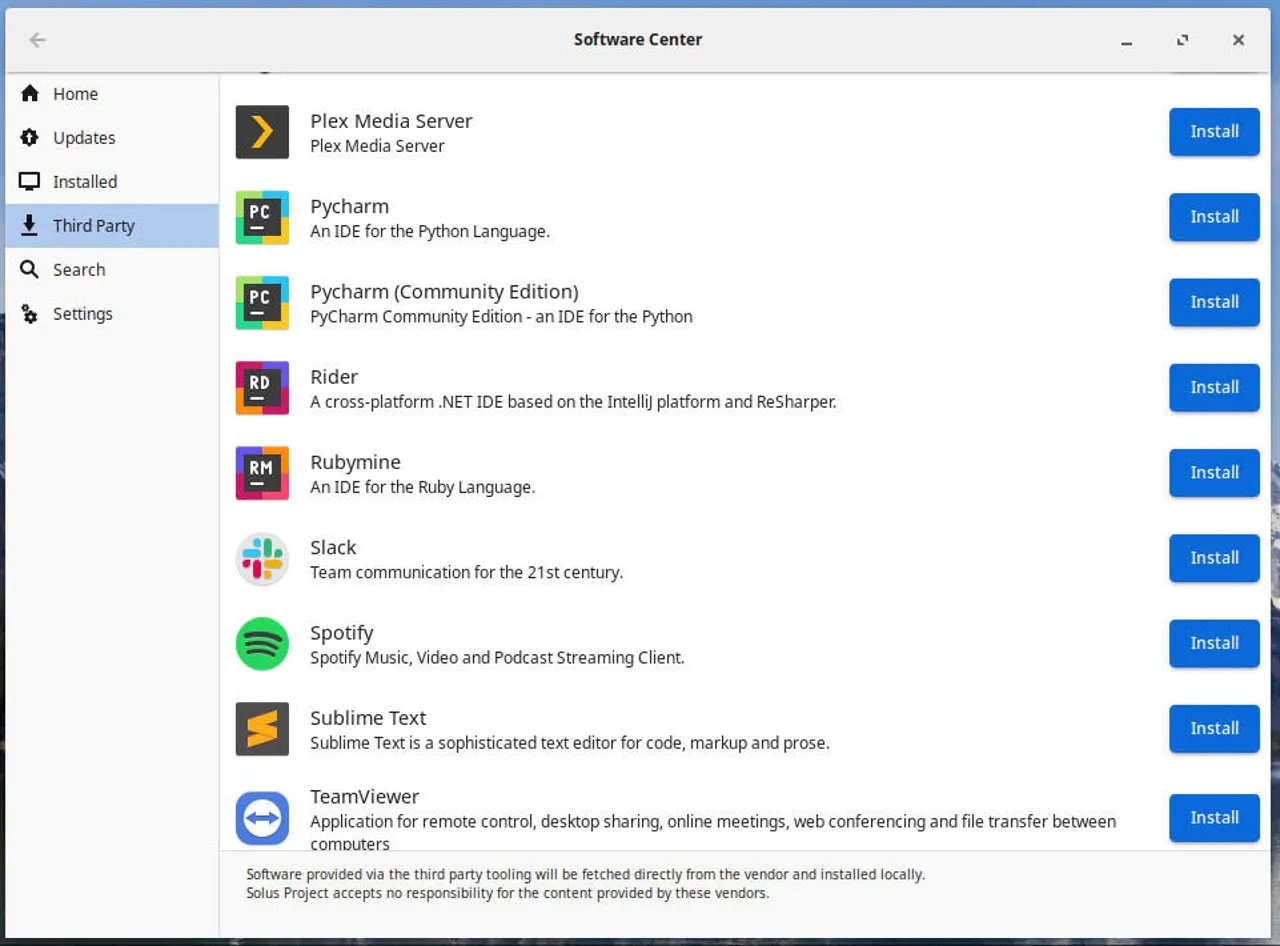Viewport: 1280px width, 946px height.
Task: Click the TeamViewer app icon
Action: pyautogui.click(x=262, y=818)
